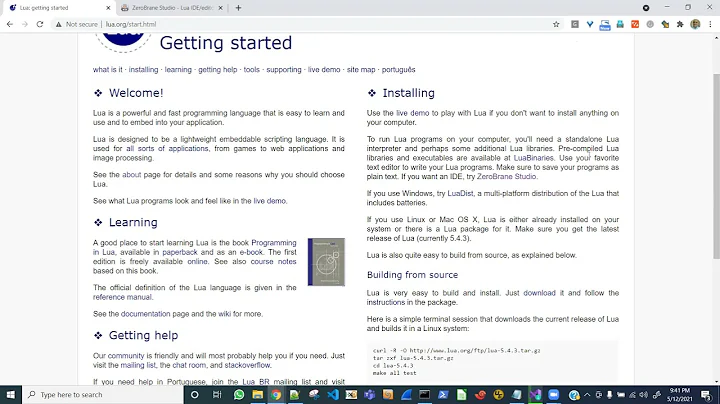Screen dimensions: 720x404
Task: Bookmark this page with the star icon
Action: click(556, 24)
